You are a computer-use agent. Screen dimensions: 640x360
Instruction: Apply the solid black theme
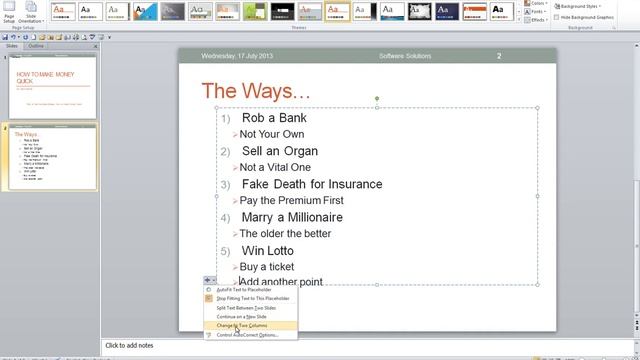(x=282, y=11)
